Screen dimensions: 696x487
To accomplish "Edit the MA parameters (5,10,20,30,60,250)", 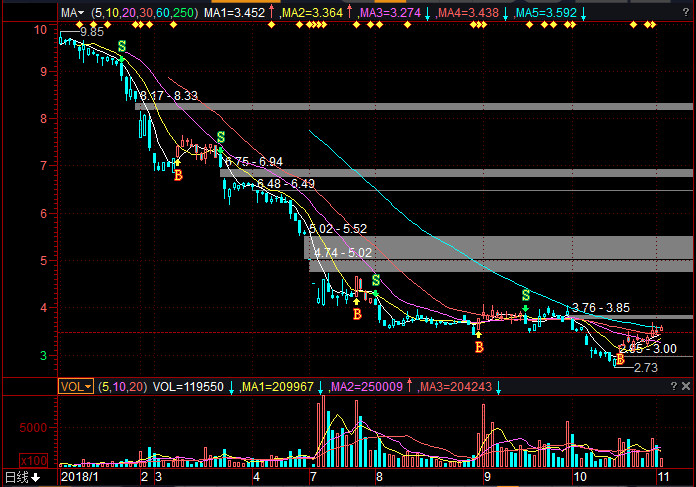I will [145, 13].
